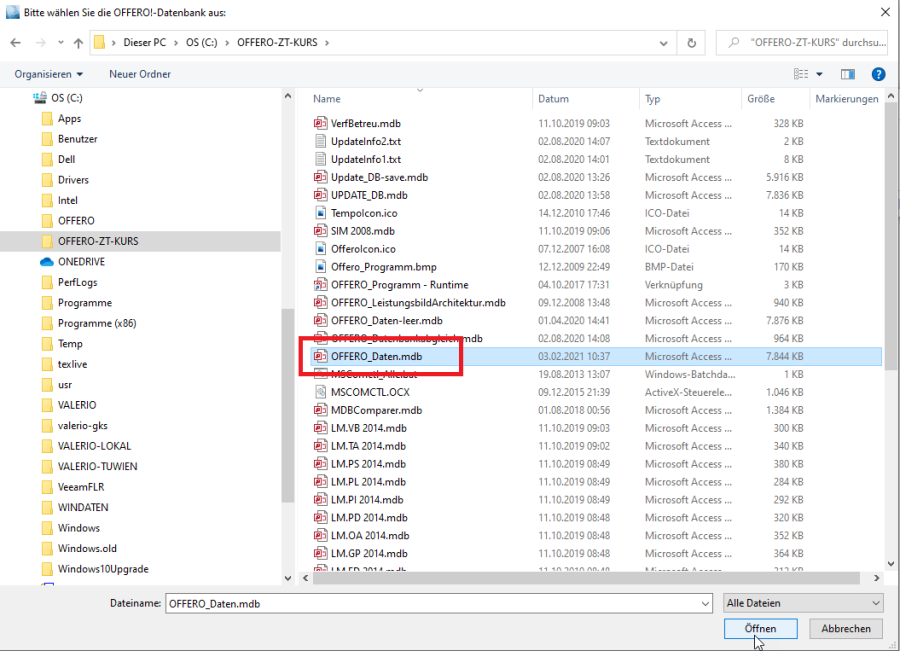900x651 pixels.
Task: Refresh the current folder view
Action: point(691,43)
